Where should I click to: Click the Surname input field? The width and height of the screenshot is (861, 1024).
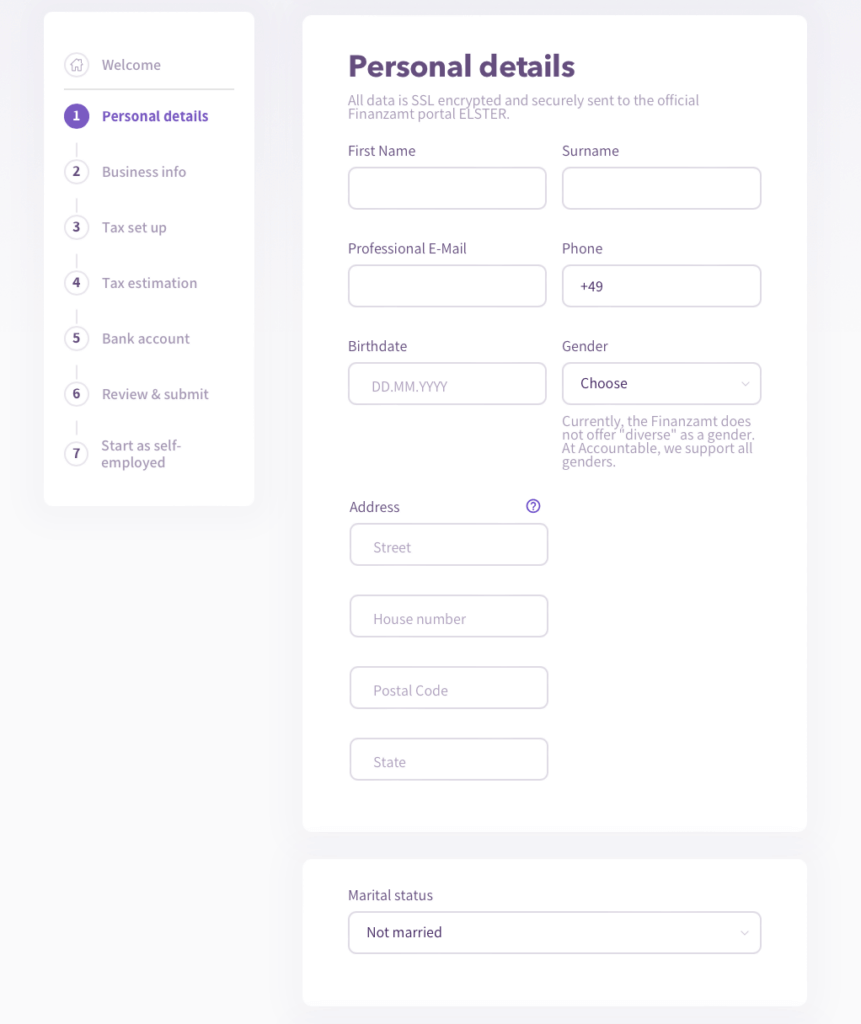coord(661,188)
